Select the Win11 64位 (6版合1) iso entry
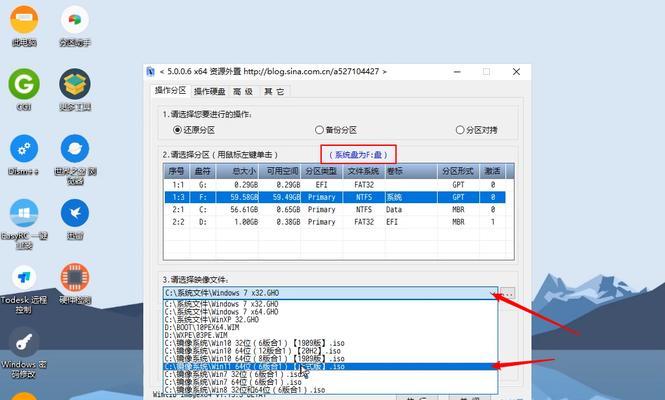This screenshot has width=665, height=400. click(330, 366)
